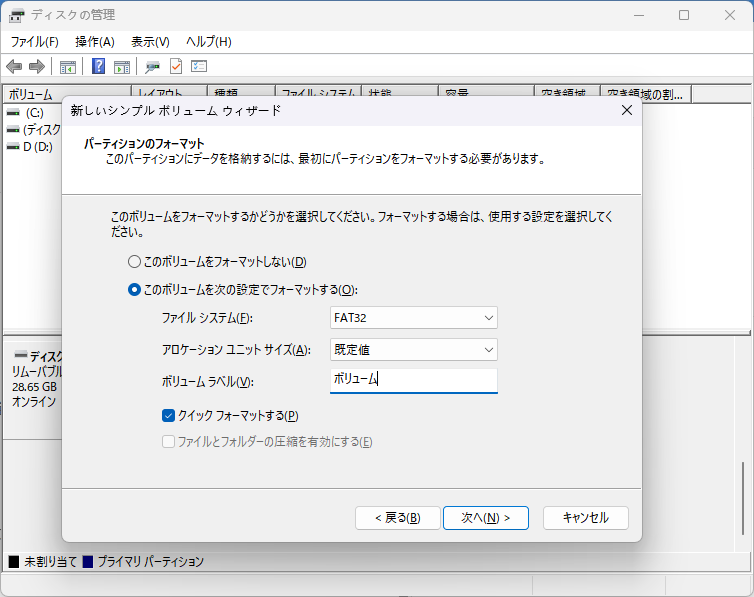Screen dimensions: 754x597
Task: Click the navy プライマリ パーティション legend swatch
Action: pyautogui.click(x=88, y=562)
